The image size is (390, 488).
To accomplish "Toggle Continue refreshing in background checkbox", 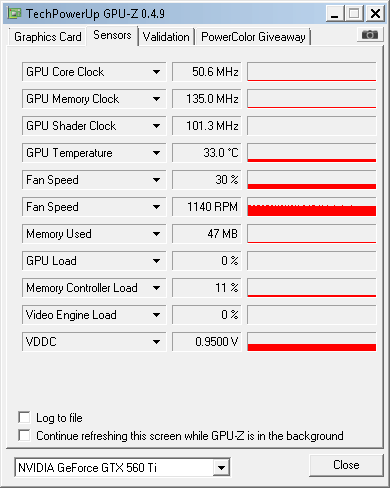I will pyautogui.click(x=24, y=435).
